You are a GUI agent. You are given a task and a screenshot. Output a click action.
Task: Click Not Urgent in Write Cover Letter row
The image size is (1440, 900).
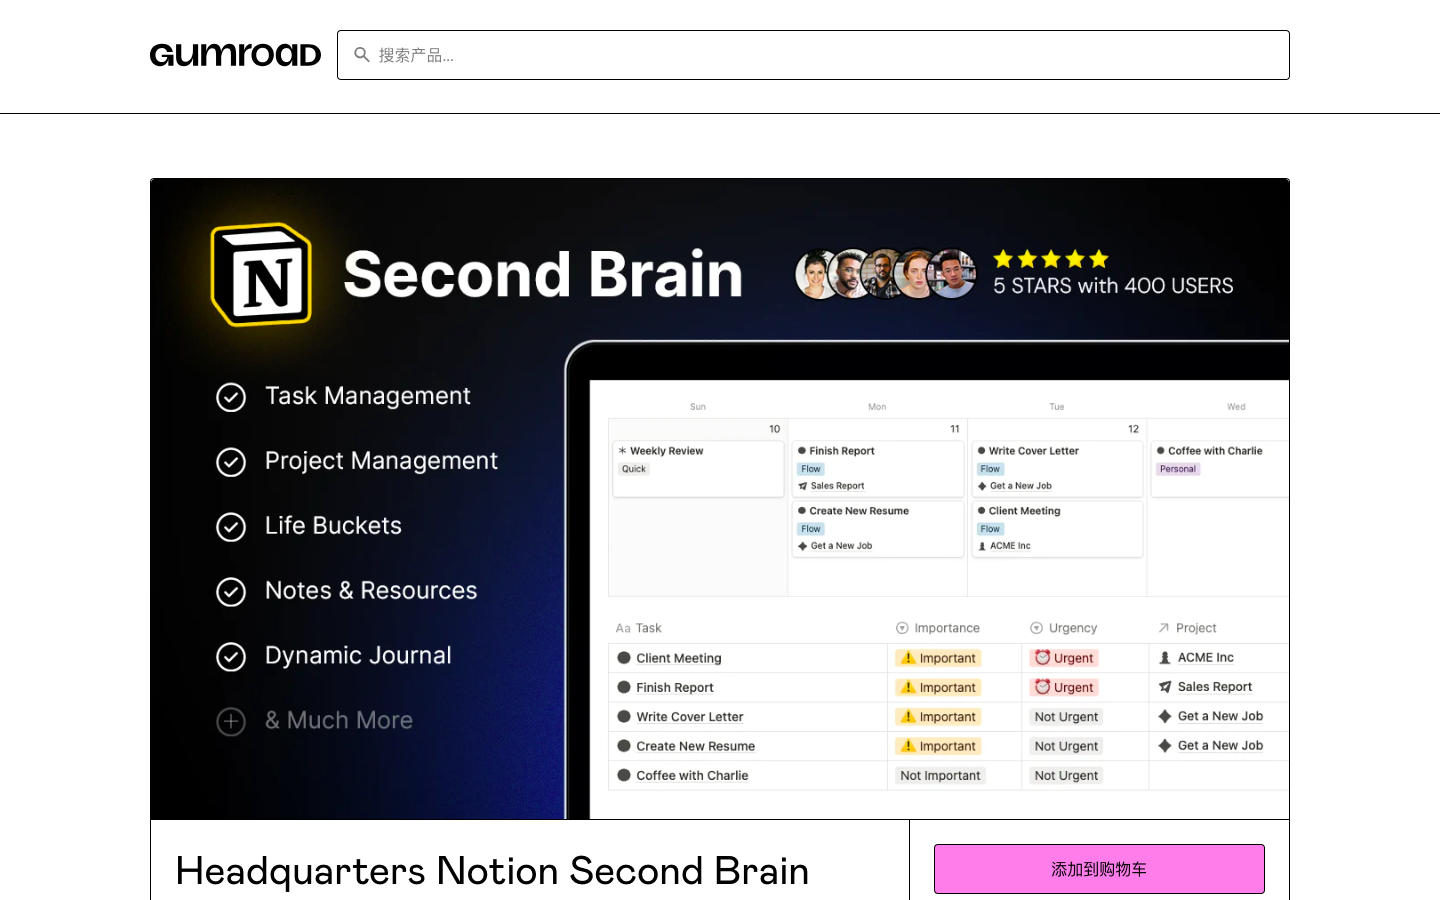point(1066,717)
